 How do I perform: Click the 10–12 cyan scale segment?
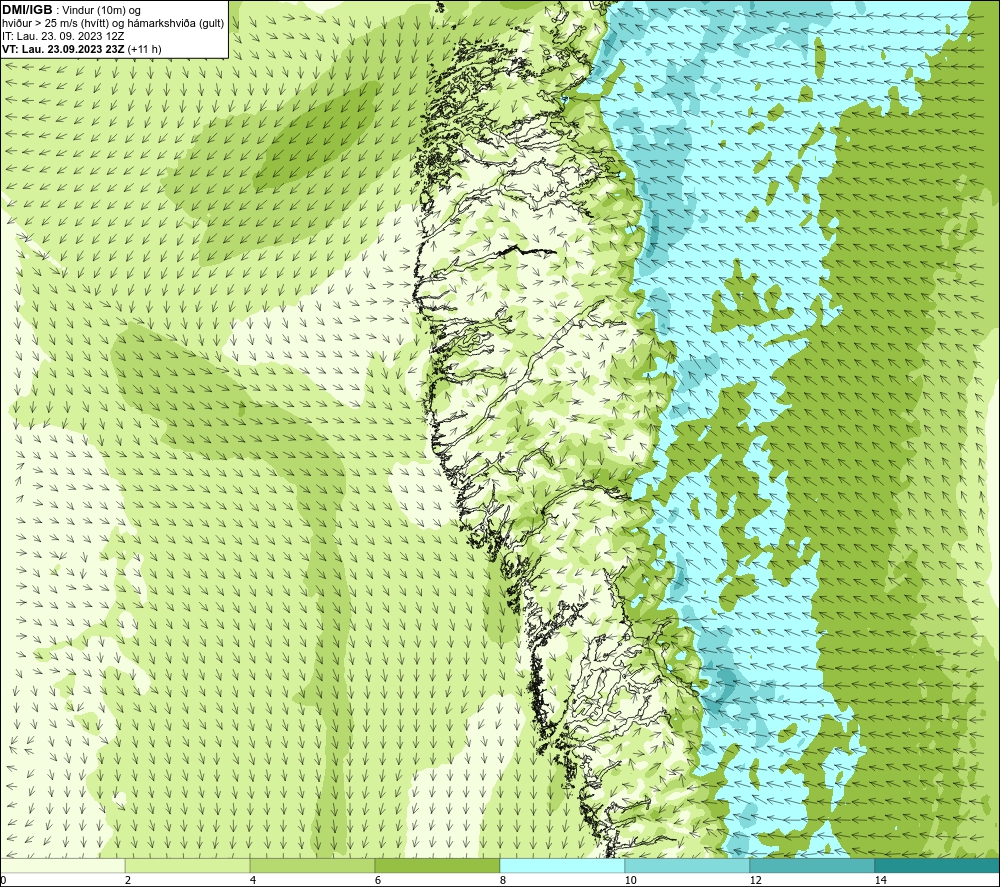click(x=688, y=865)
